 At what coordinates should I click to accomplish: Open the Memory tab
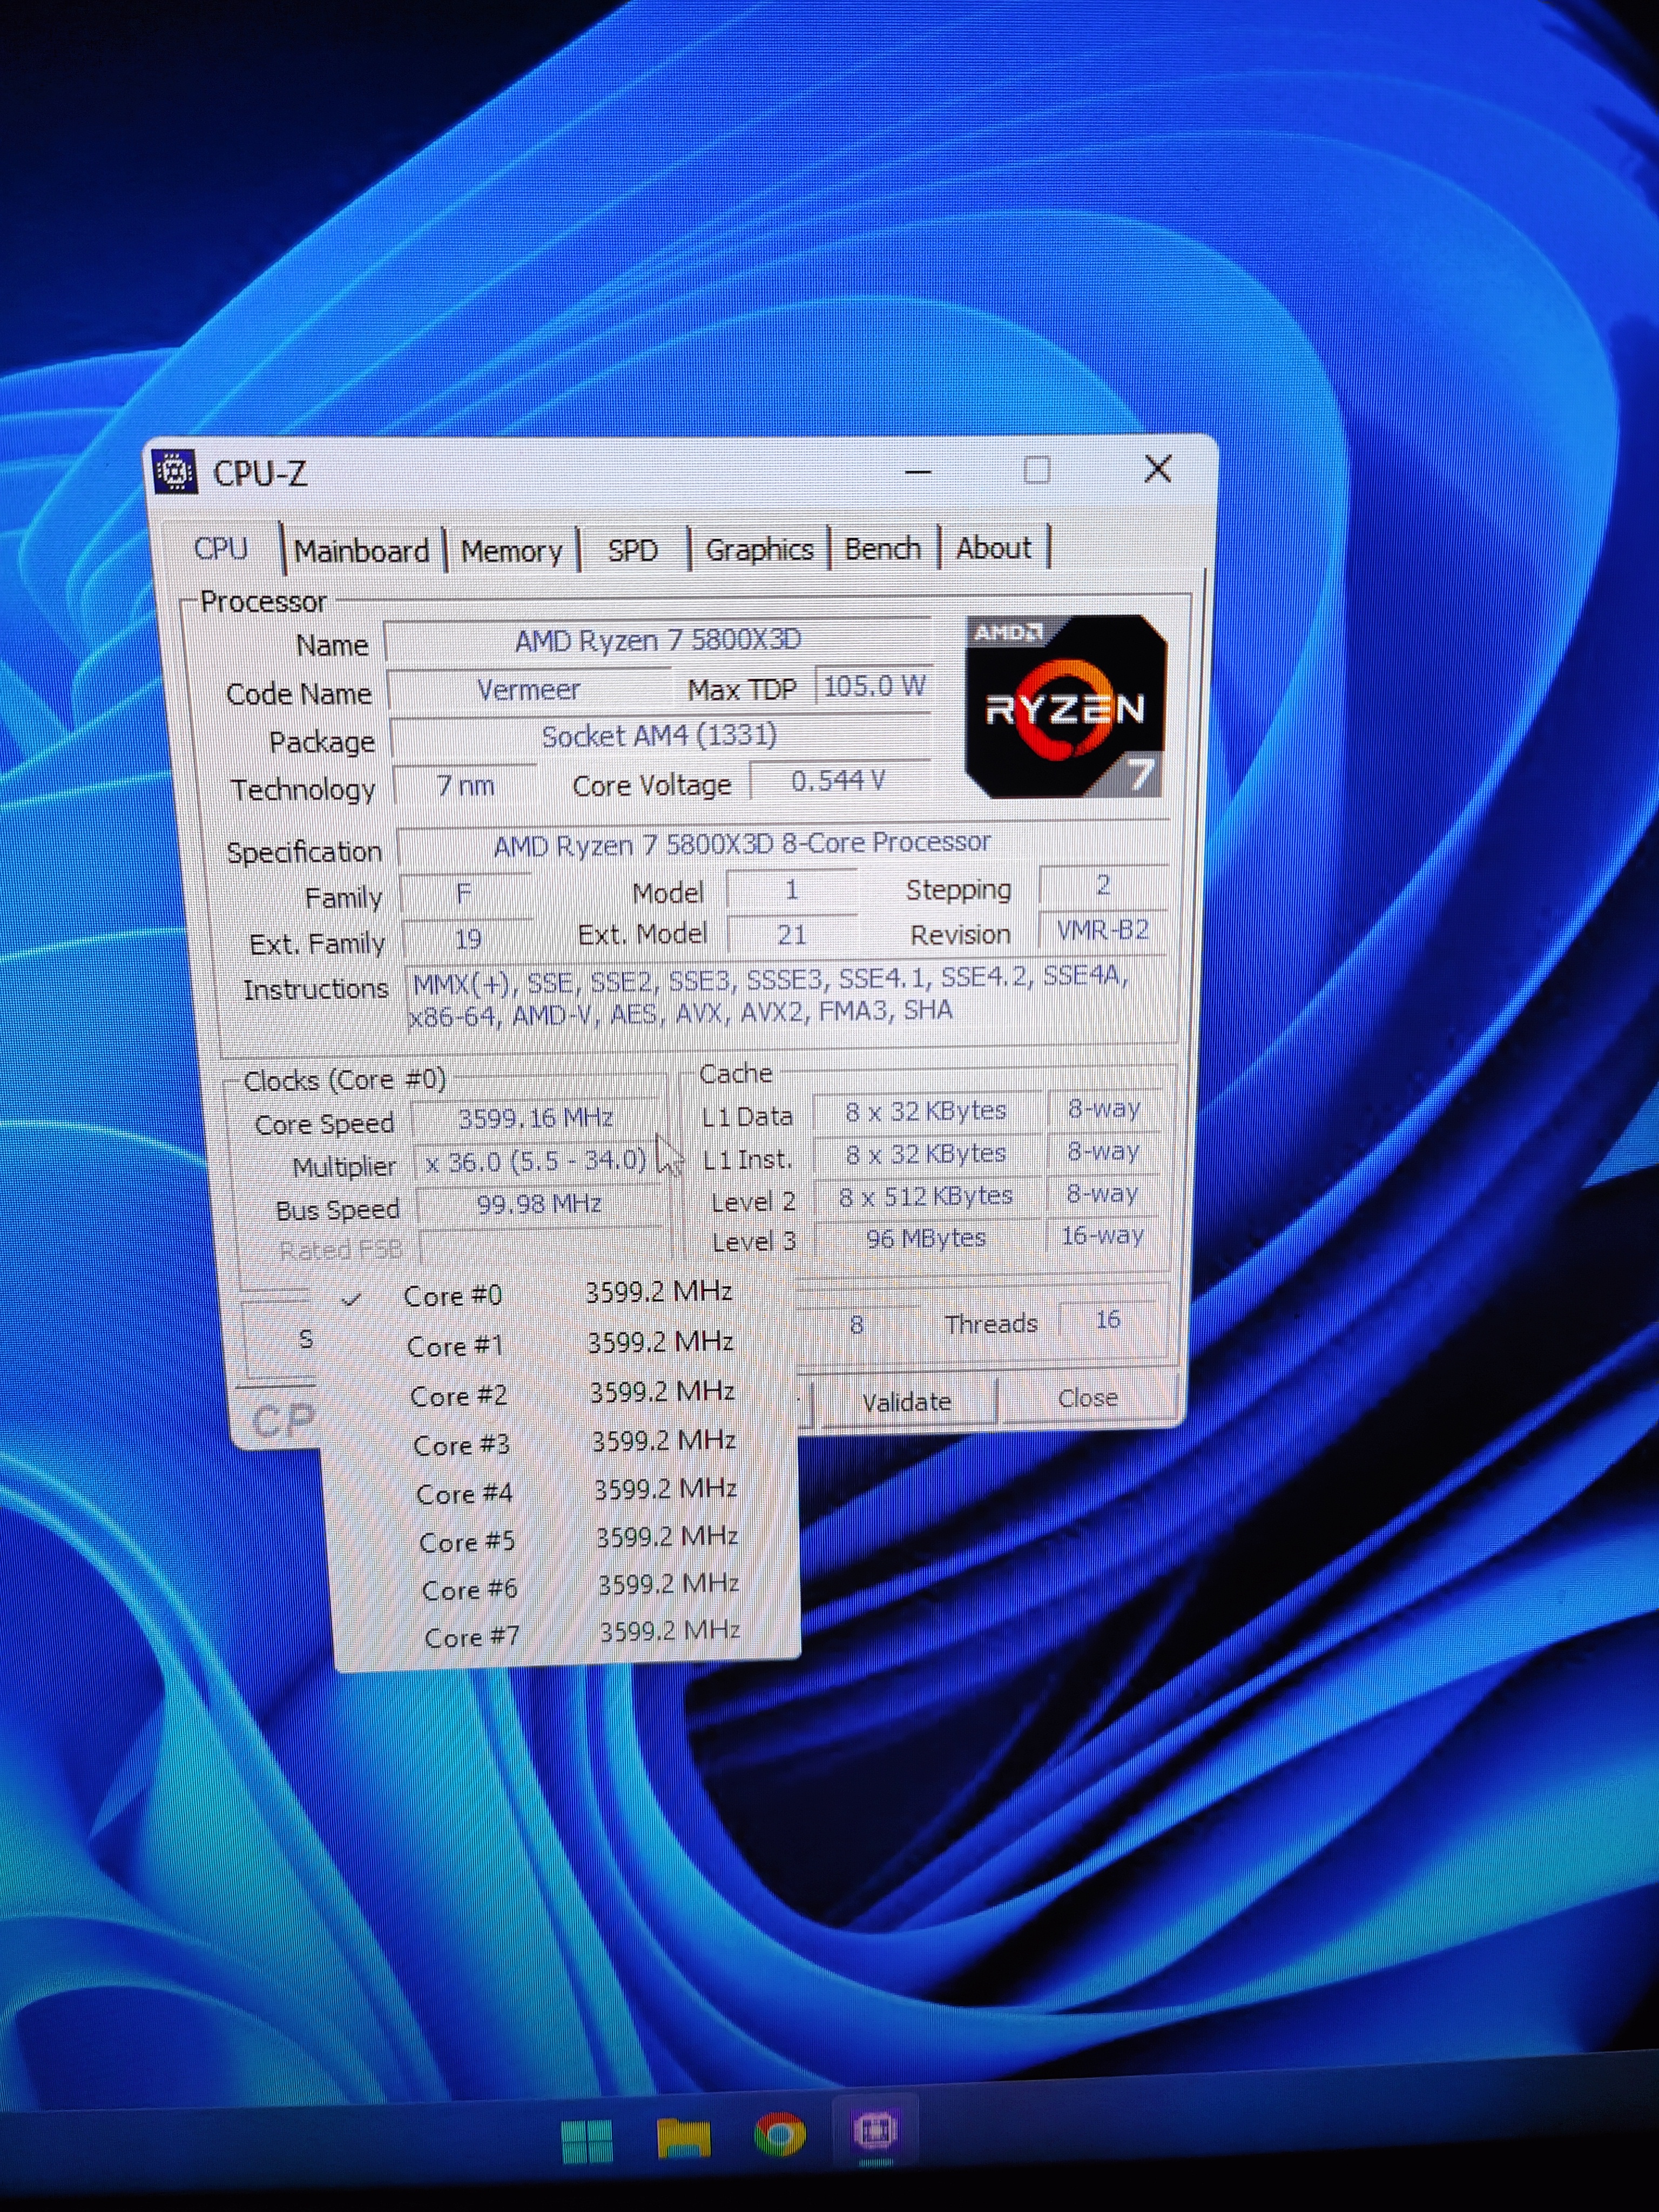click(x=511, y=551)
